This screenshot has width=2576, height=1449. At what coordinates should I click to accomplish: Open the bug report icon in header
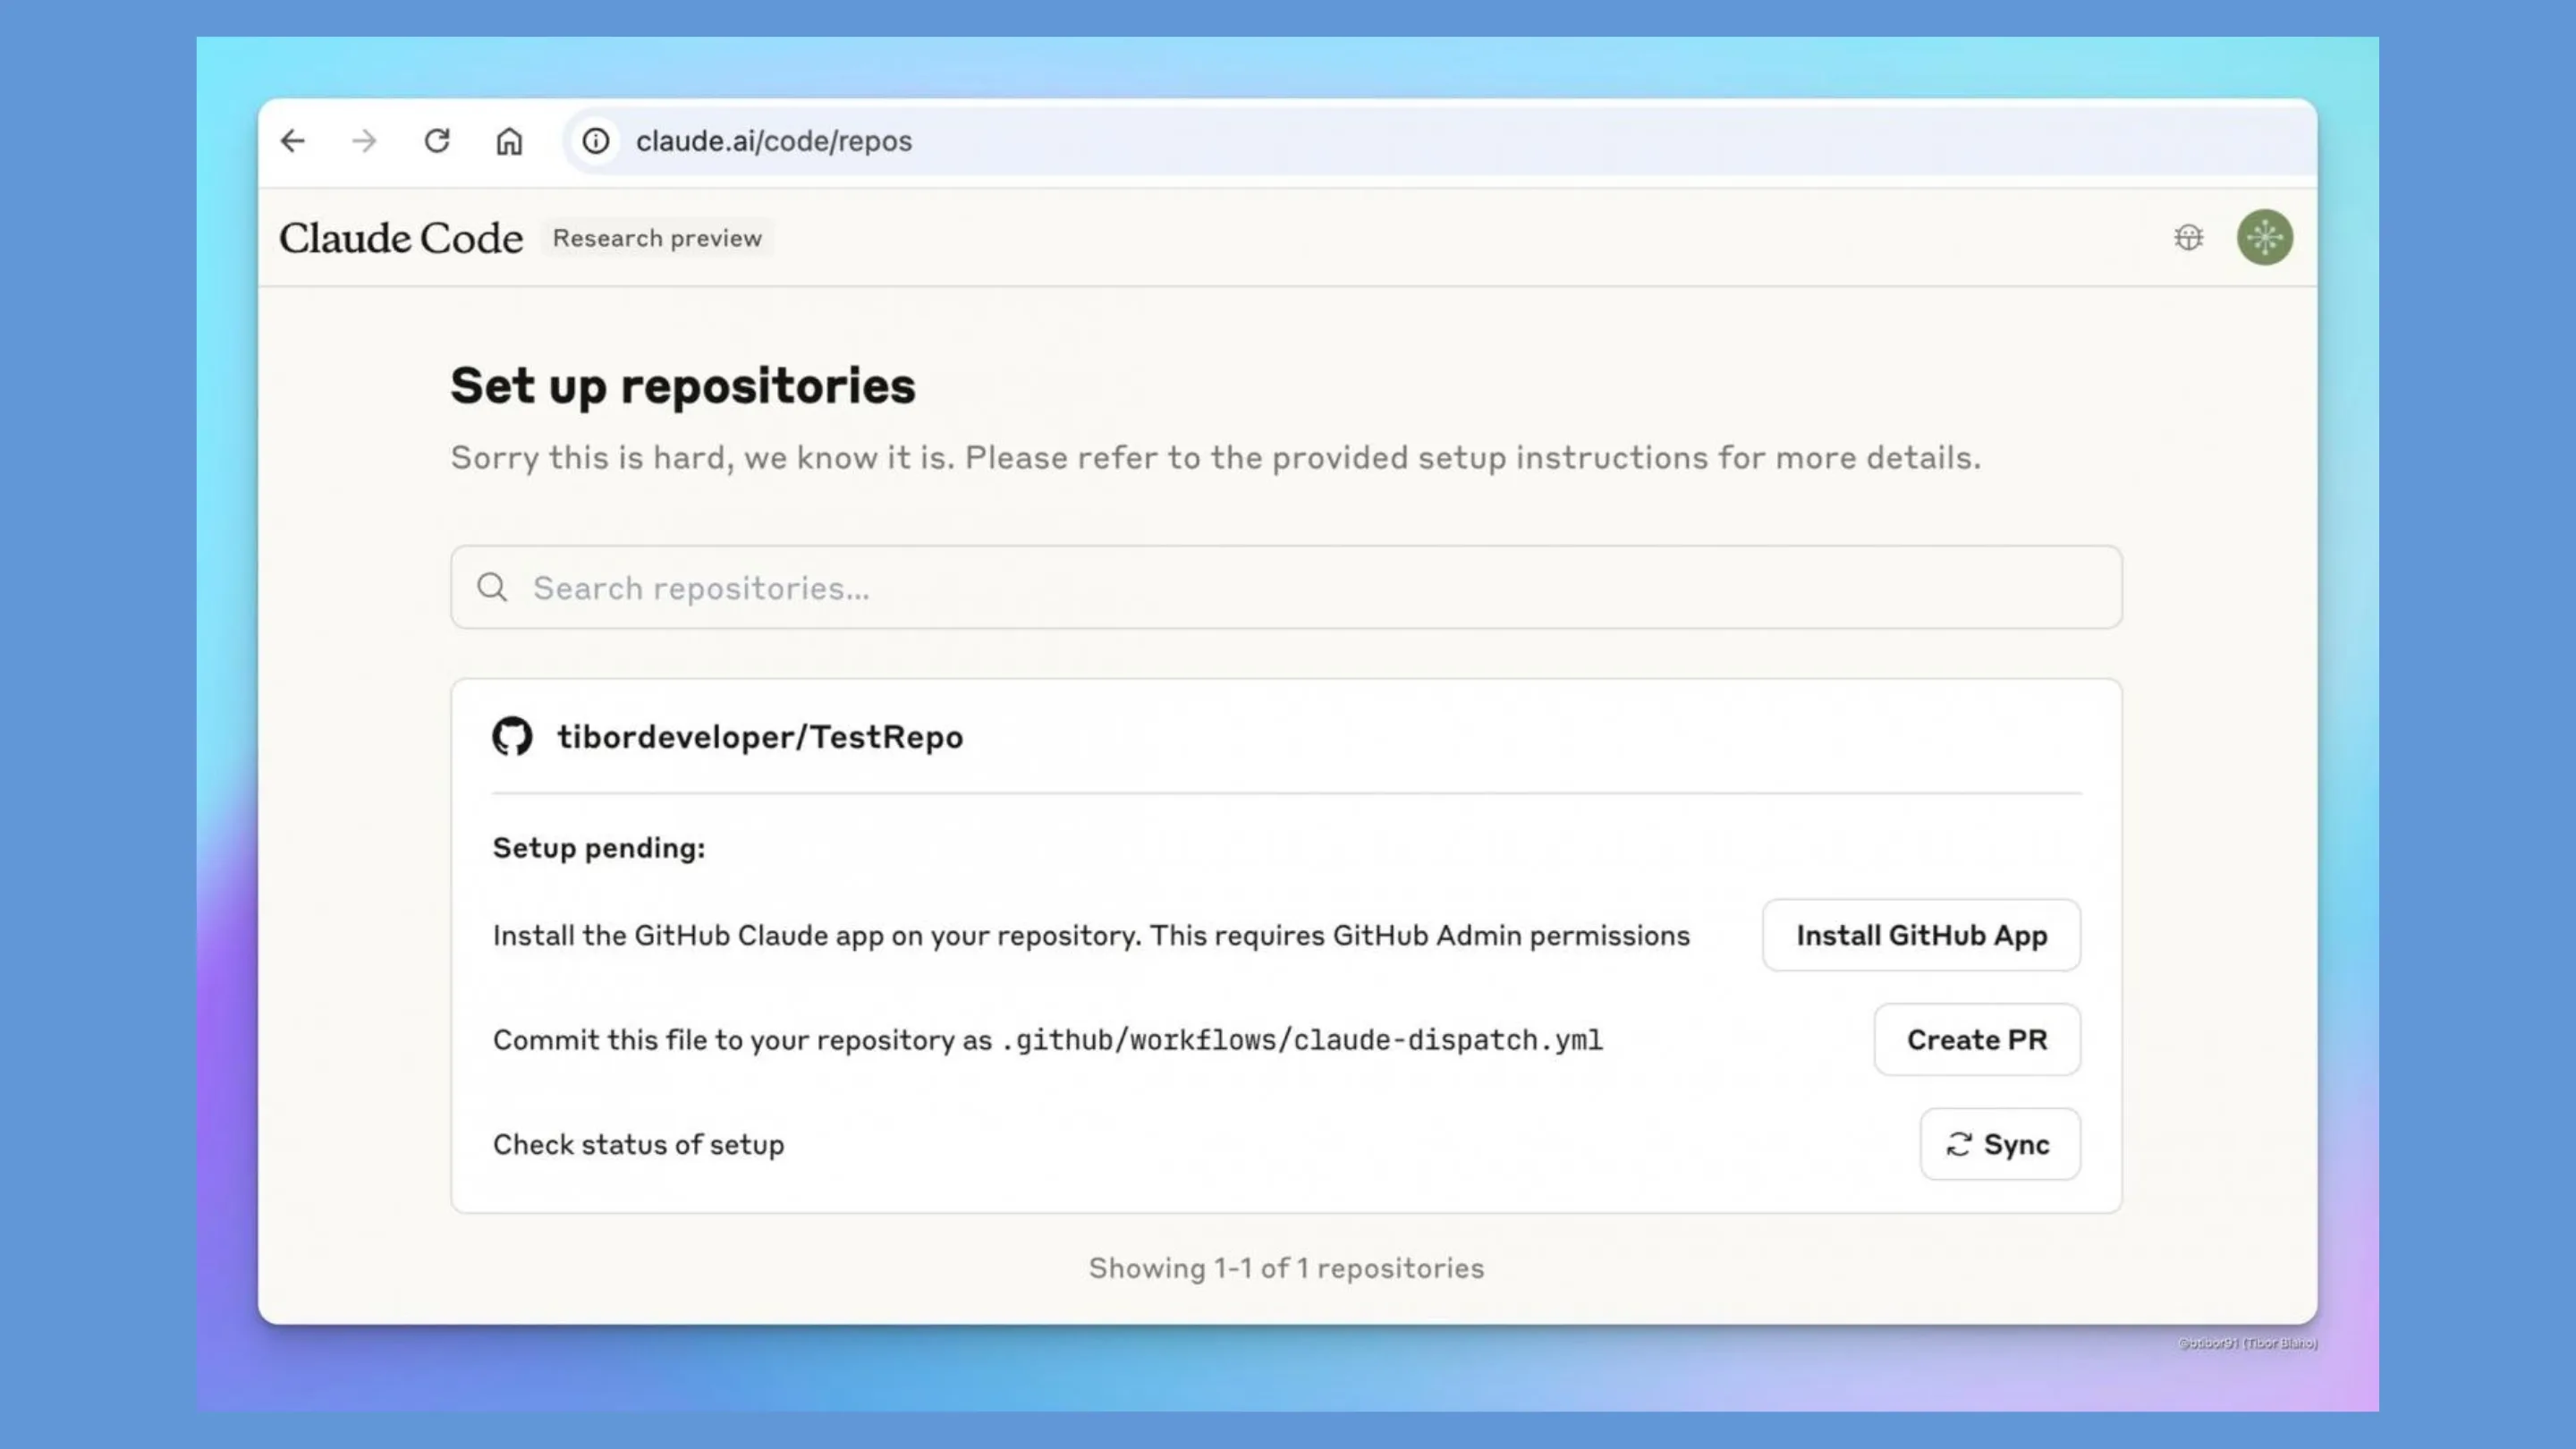click(x=2188, y=238)
